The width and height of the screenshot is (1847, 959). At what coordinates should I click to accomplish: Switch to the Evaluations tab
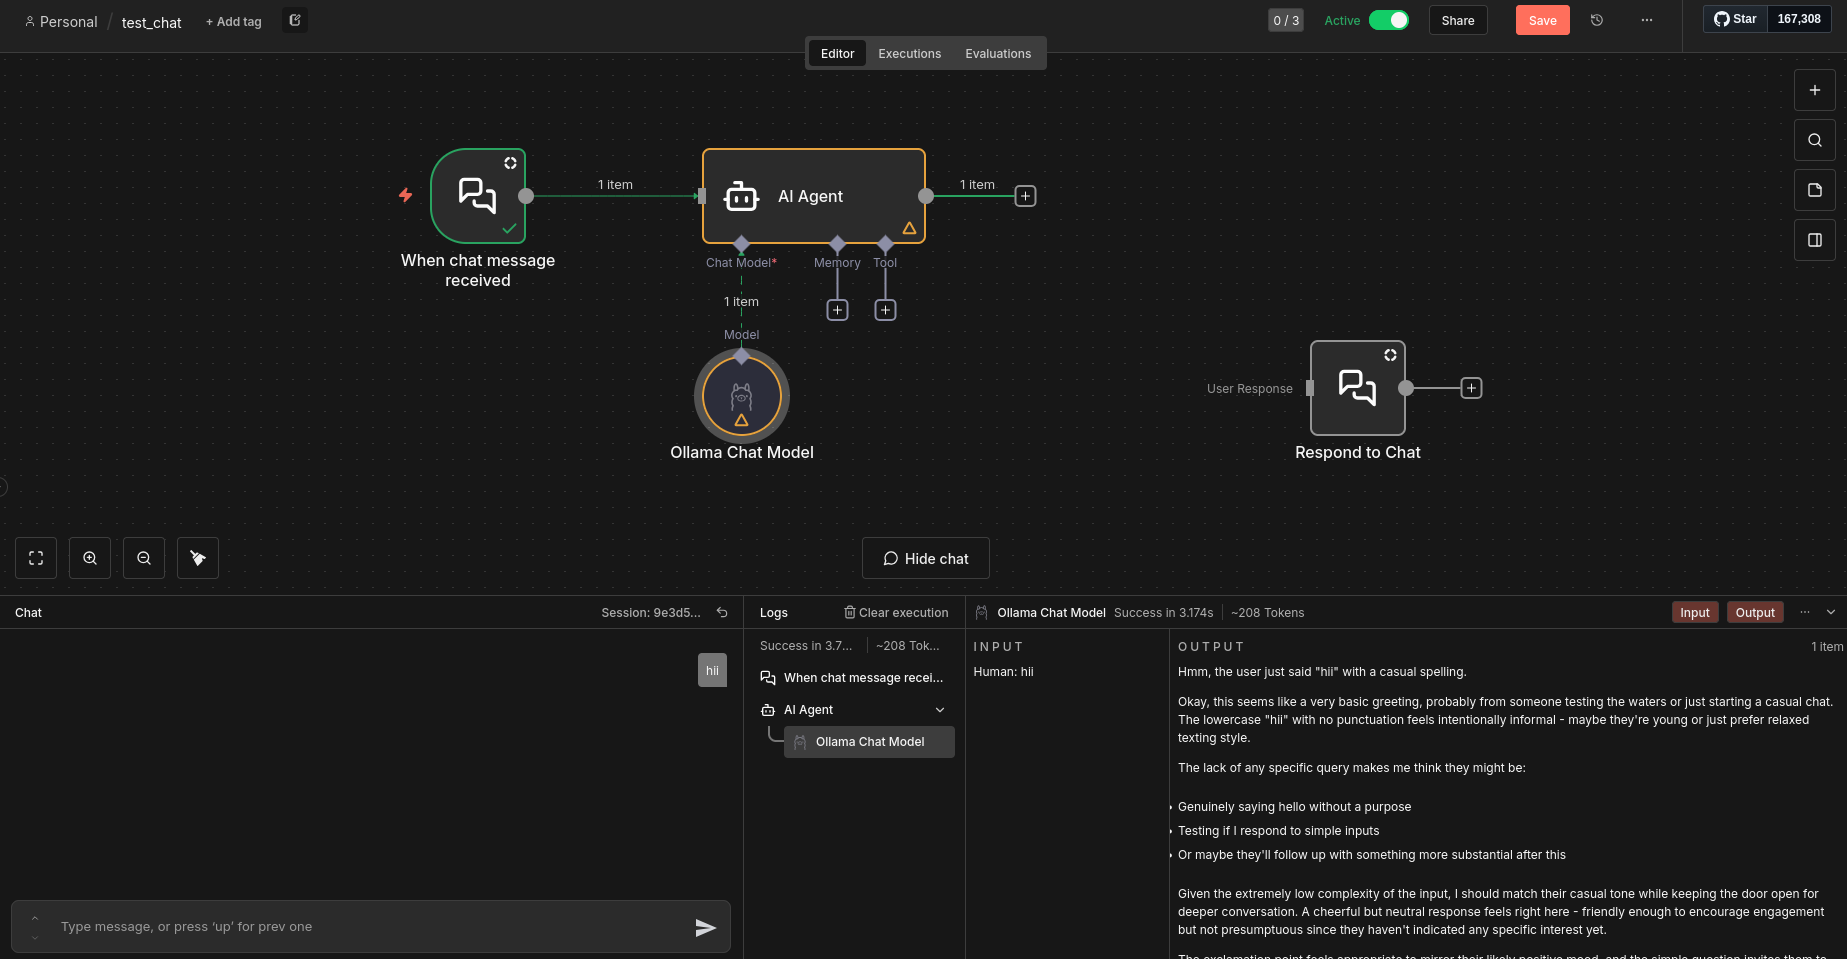click(997, 54)
